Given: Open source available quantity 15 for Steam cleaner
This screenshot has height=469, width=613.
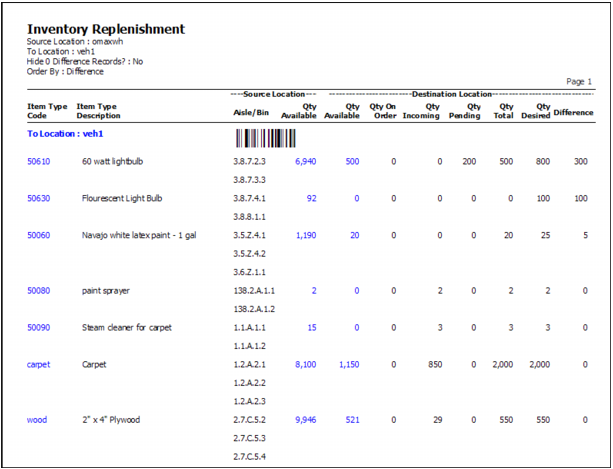Looking at the screenshot, I should [311, 328].
